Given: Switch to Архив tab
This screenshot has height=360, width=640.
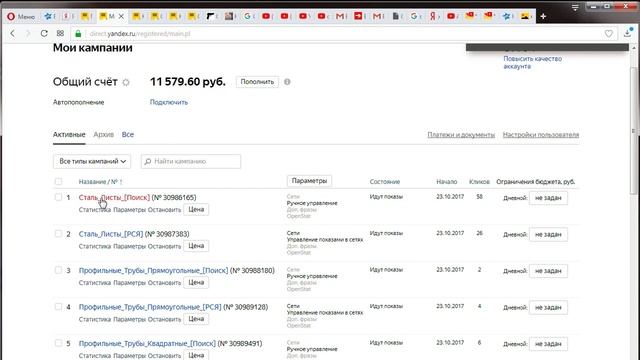Looking at the screenshot, I should tap(103, 134).
